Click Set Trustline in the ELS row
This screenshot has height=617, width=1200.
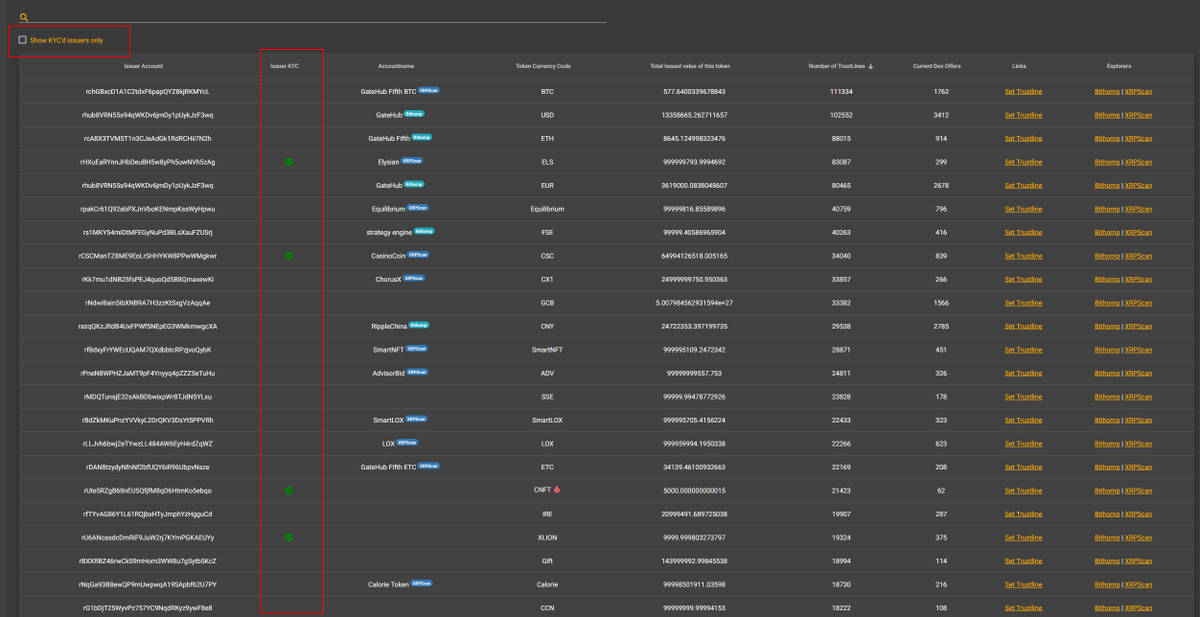point(1023,162)
